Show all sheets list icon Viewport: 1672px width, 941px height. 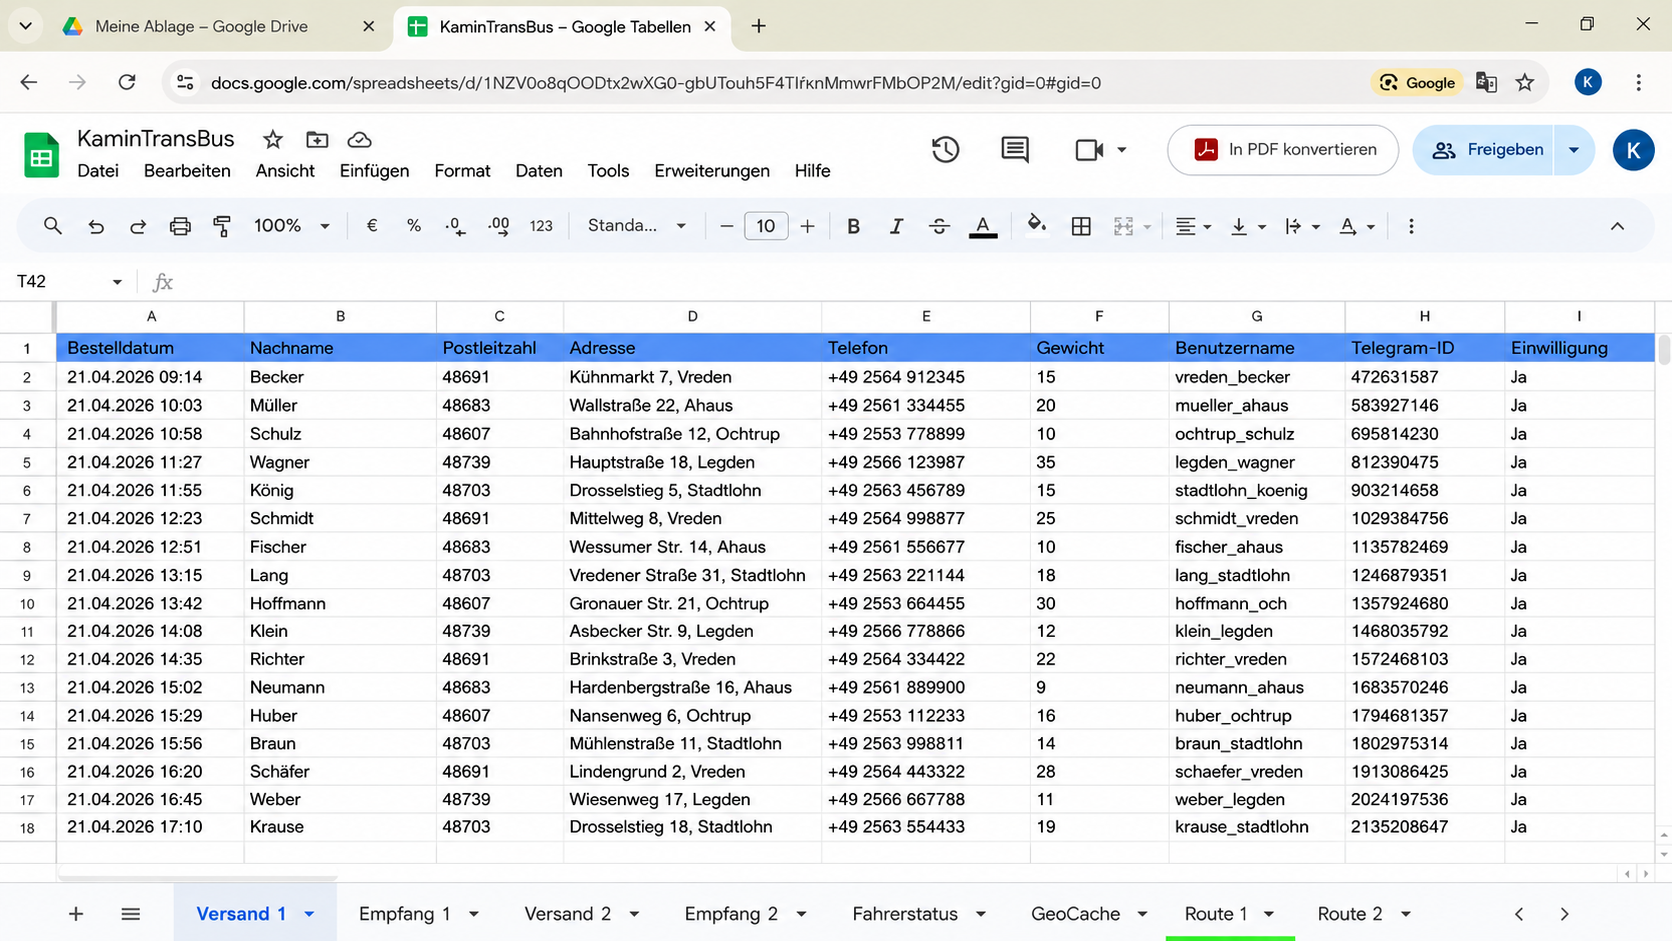click(x=130, y=914)
